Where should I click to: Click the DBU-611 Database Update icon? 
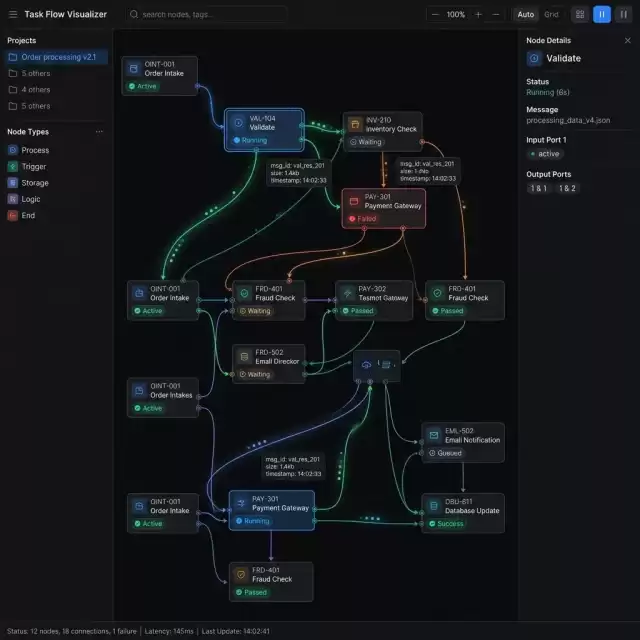point(434,506)
